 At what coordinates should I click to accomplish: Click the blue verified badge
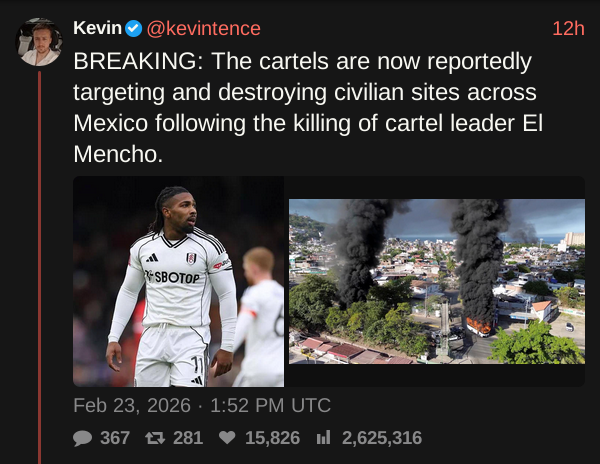point(134,29)
